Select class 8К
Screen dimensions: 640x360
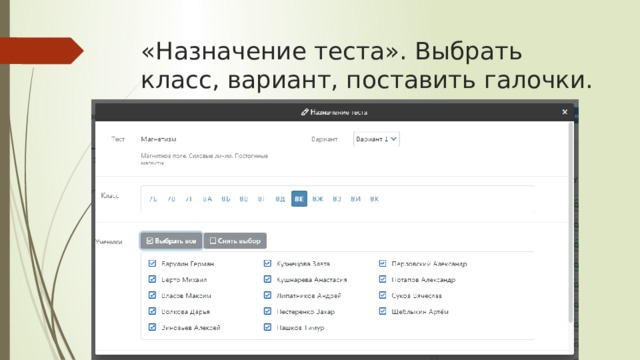click(374, 199)
